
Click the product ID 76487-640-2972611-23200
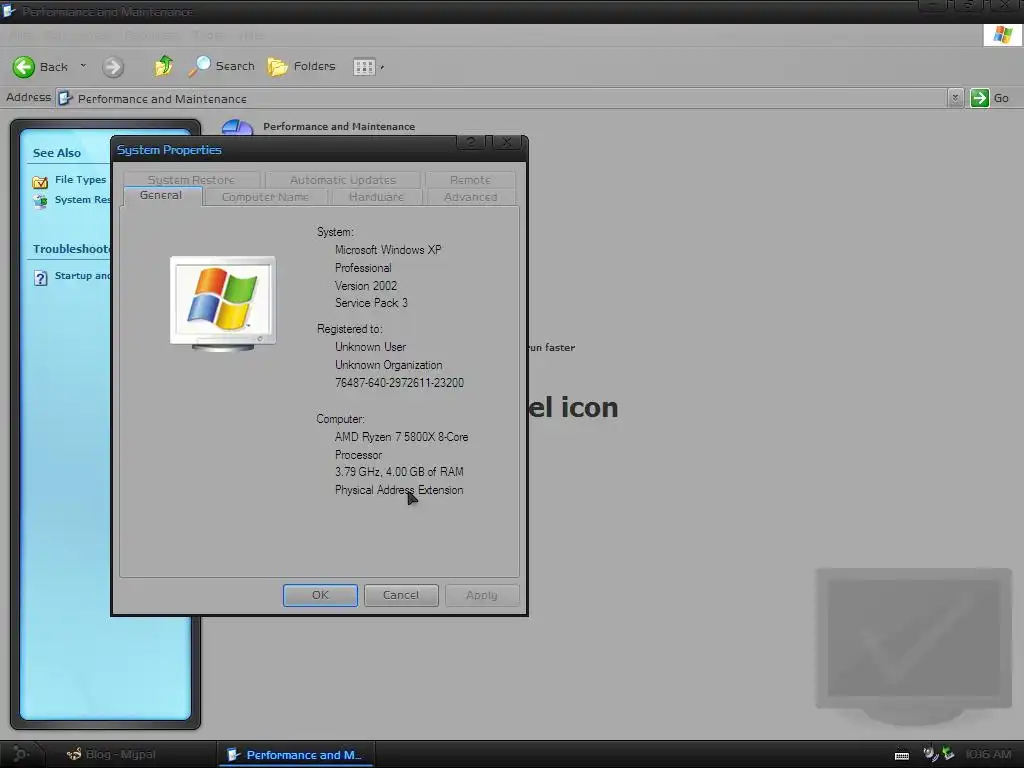pos(399,383)
